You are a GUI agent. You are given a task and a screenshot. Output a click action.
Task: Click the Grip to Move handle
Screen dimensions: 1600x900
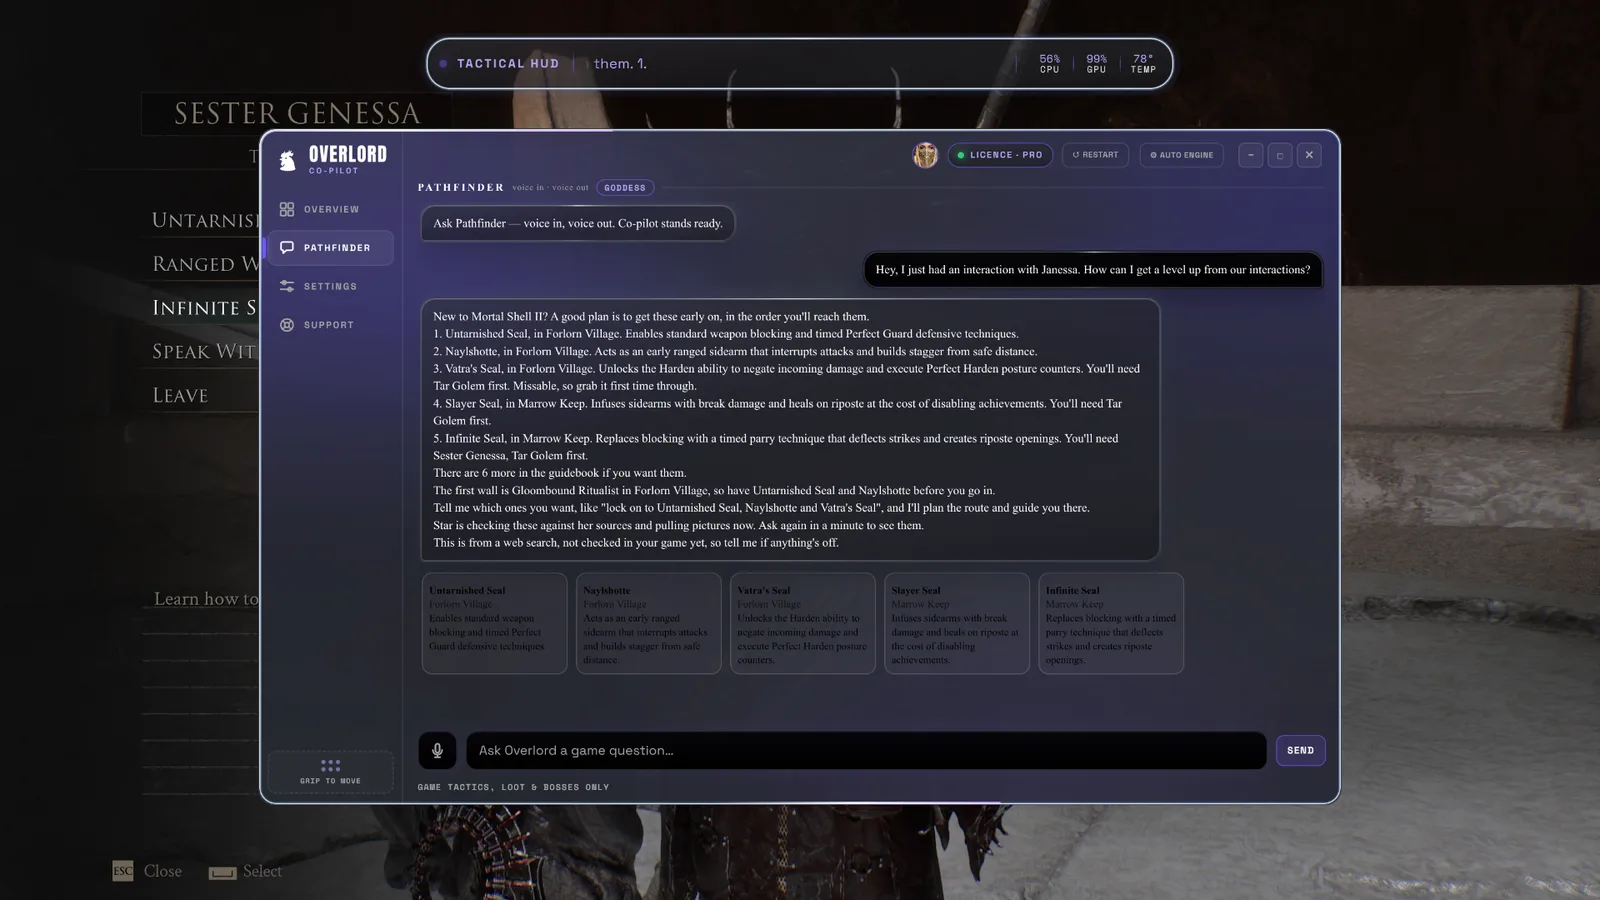tap(330, 771)
